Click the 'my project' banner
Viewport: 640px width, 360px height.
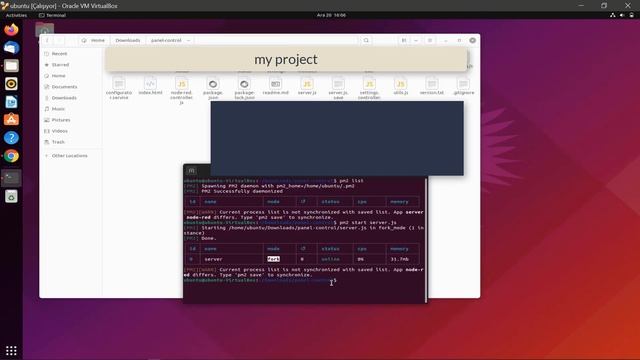click(286, 59)
